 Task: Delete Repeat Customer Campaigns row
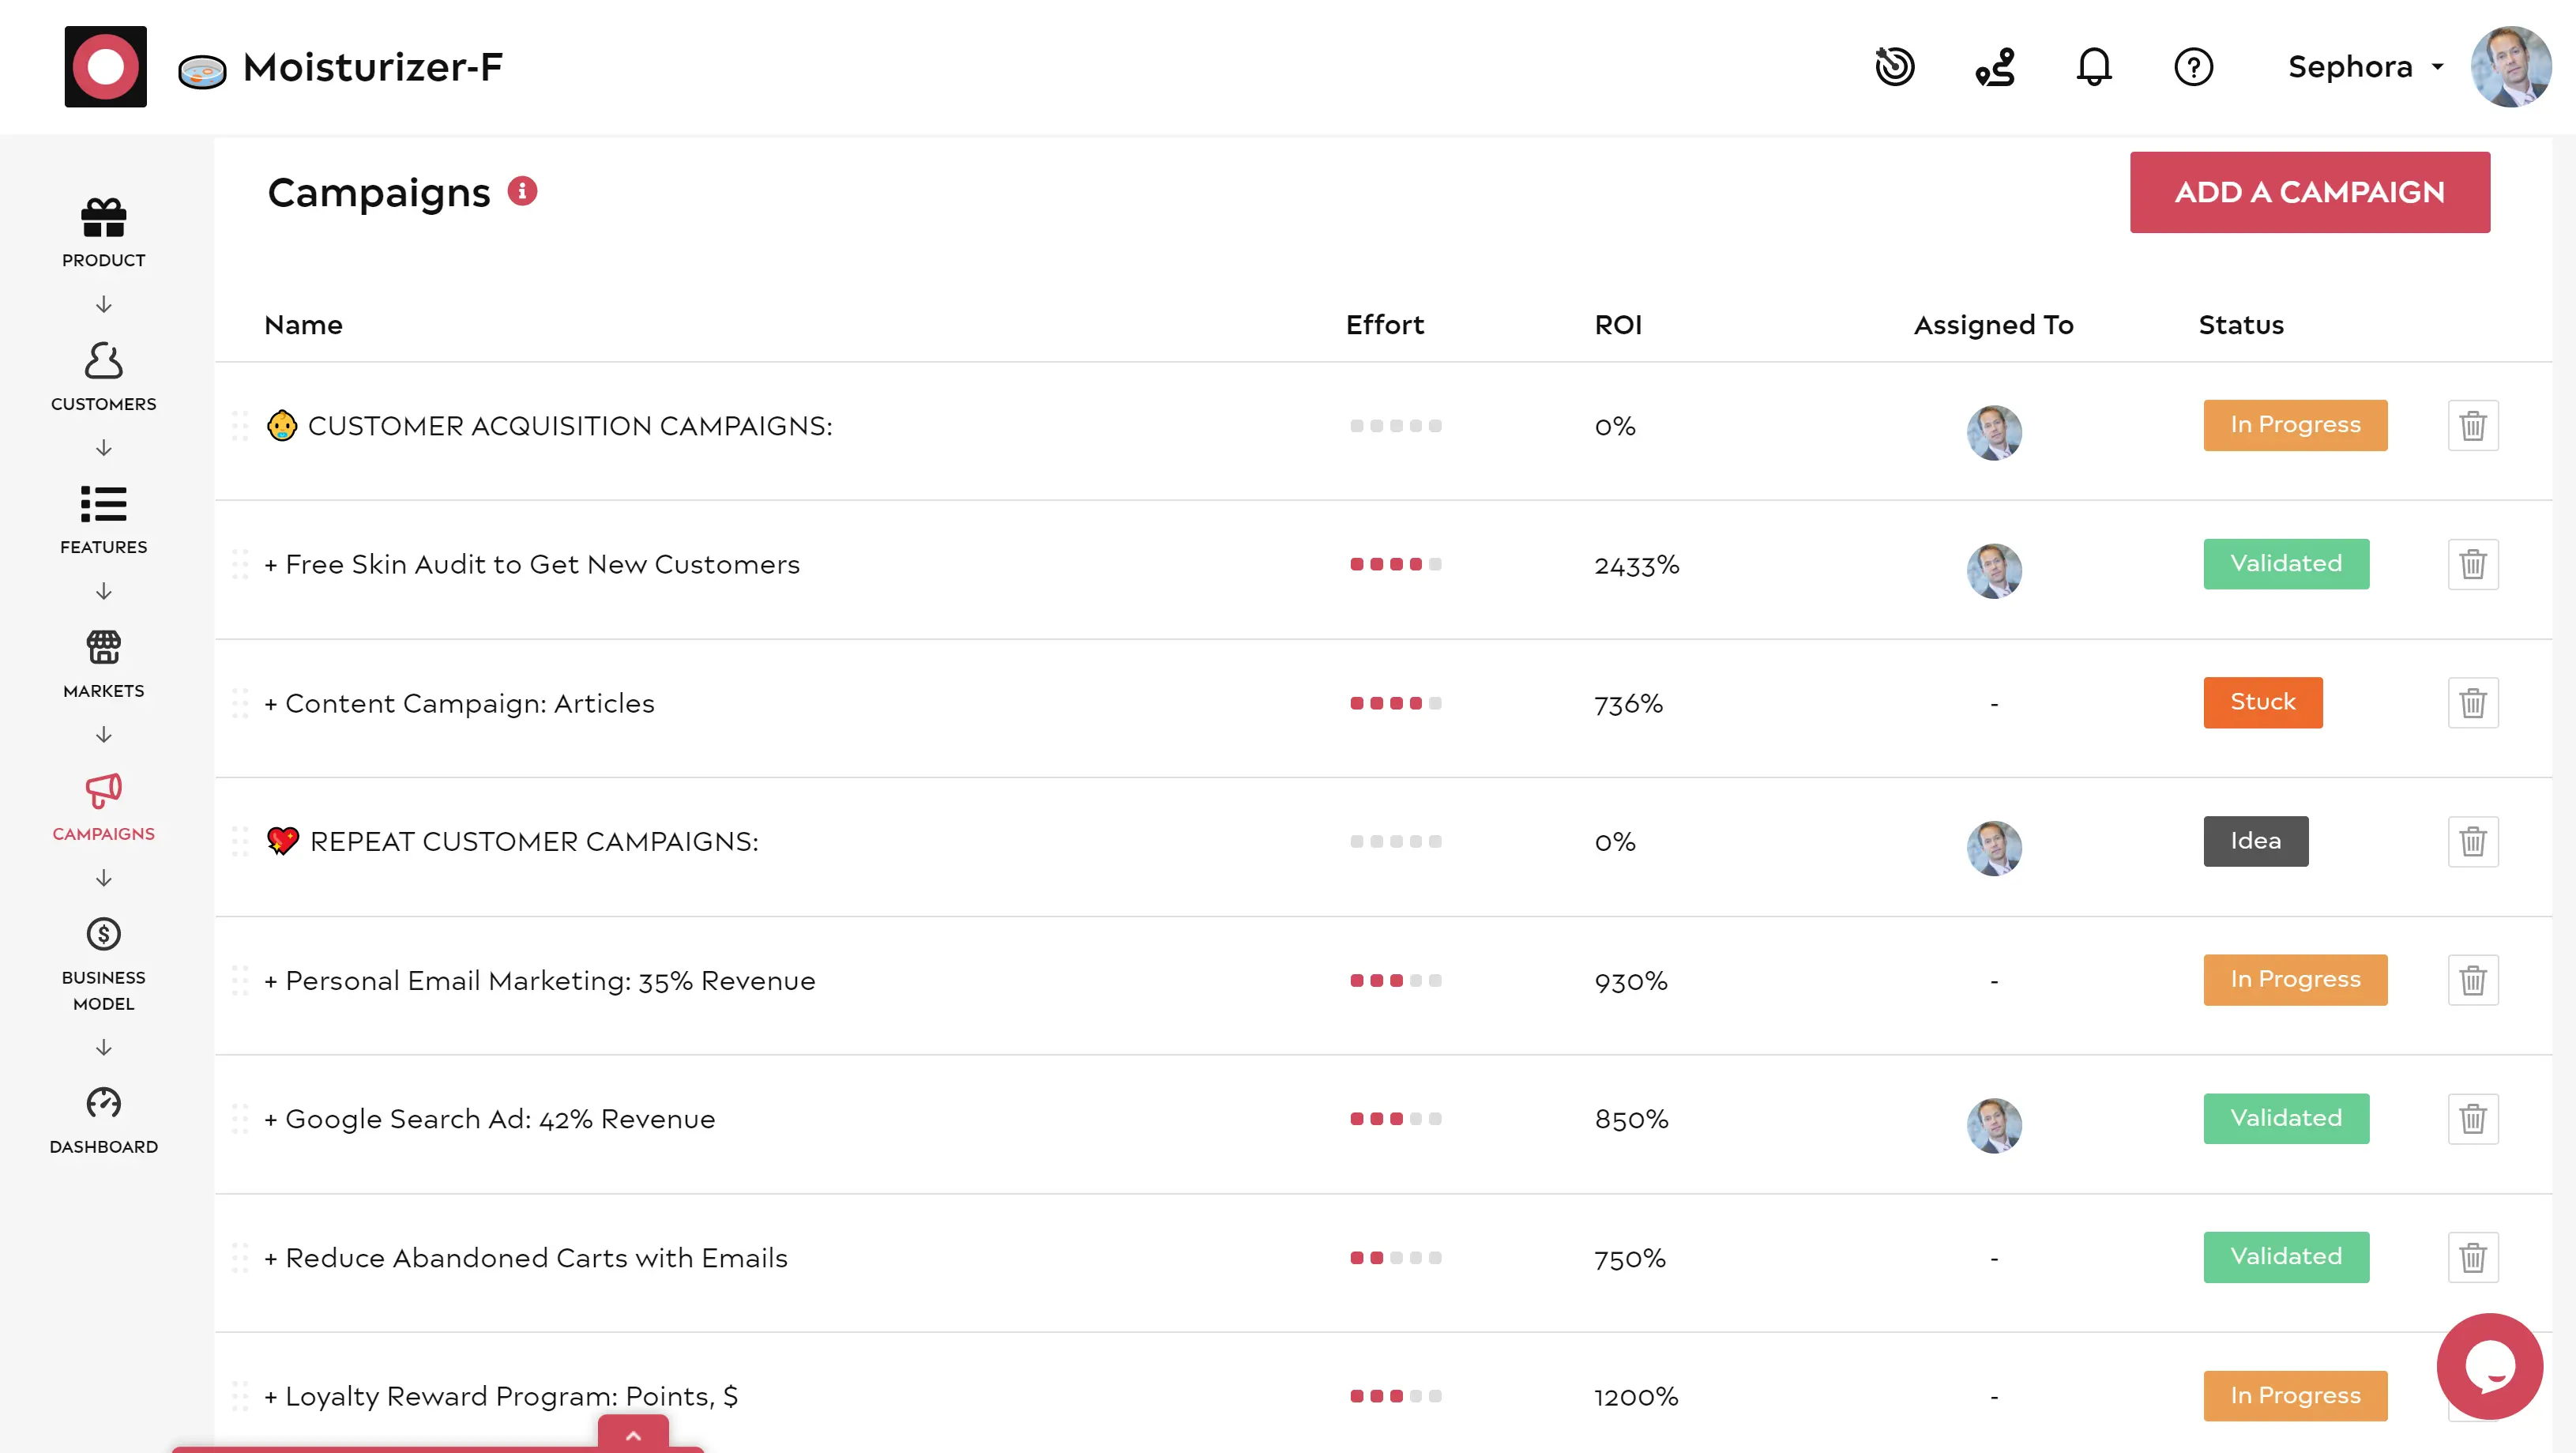pos(2472,841)
